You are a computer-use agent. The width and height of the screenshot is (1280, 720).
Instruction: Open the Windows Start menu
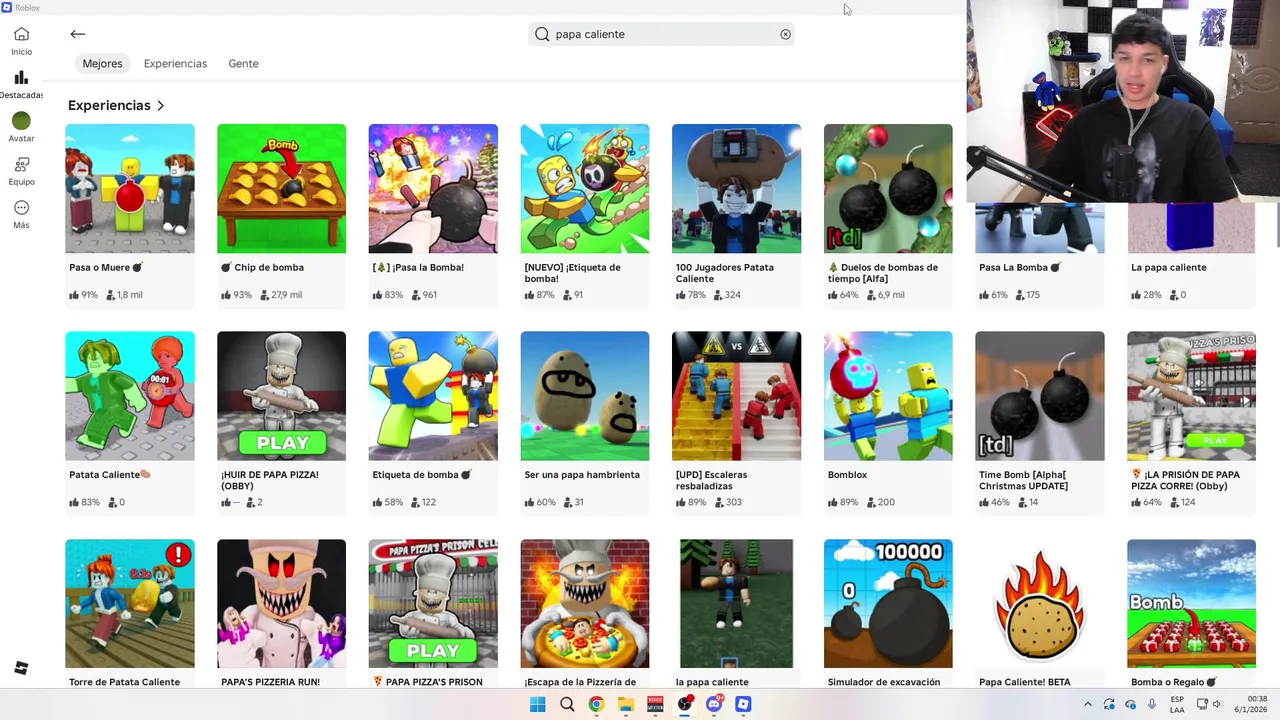click(x=537, y=704)
